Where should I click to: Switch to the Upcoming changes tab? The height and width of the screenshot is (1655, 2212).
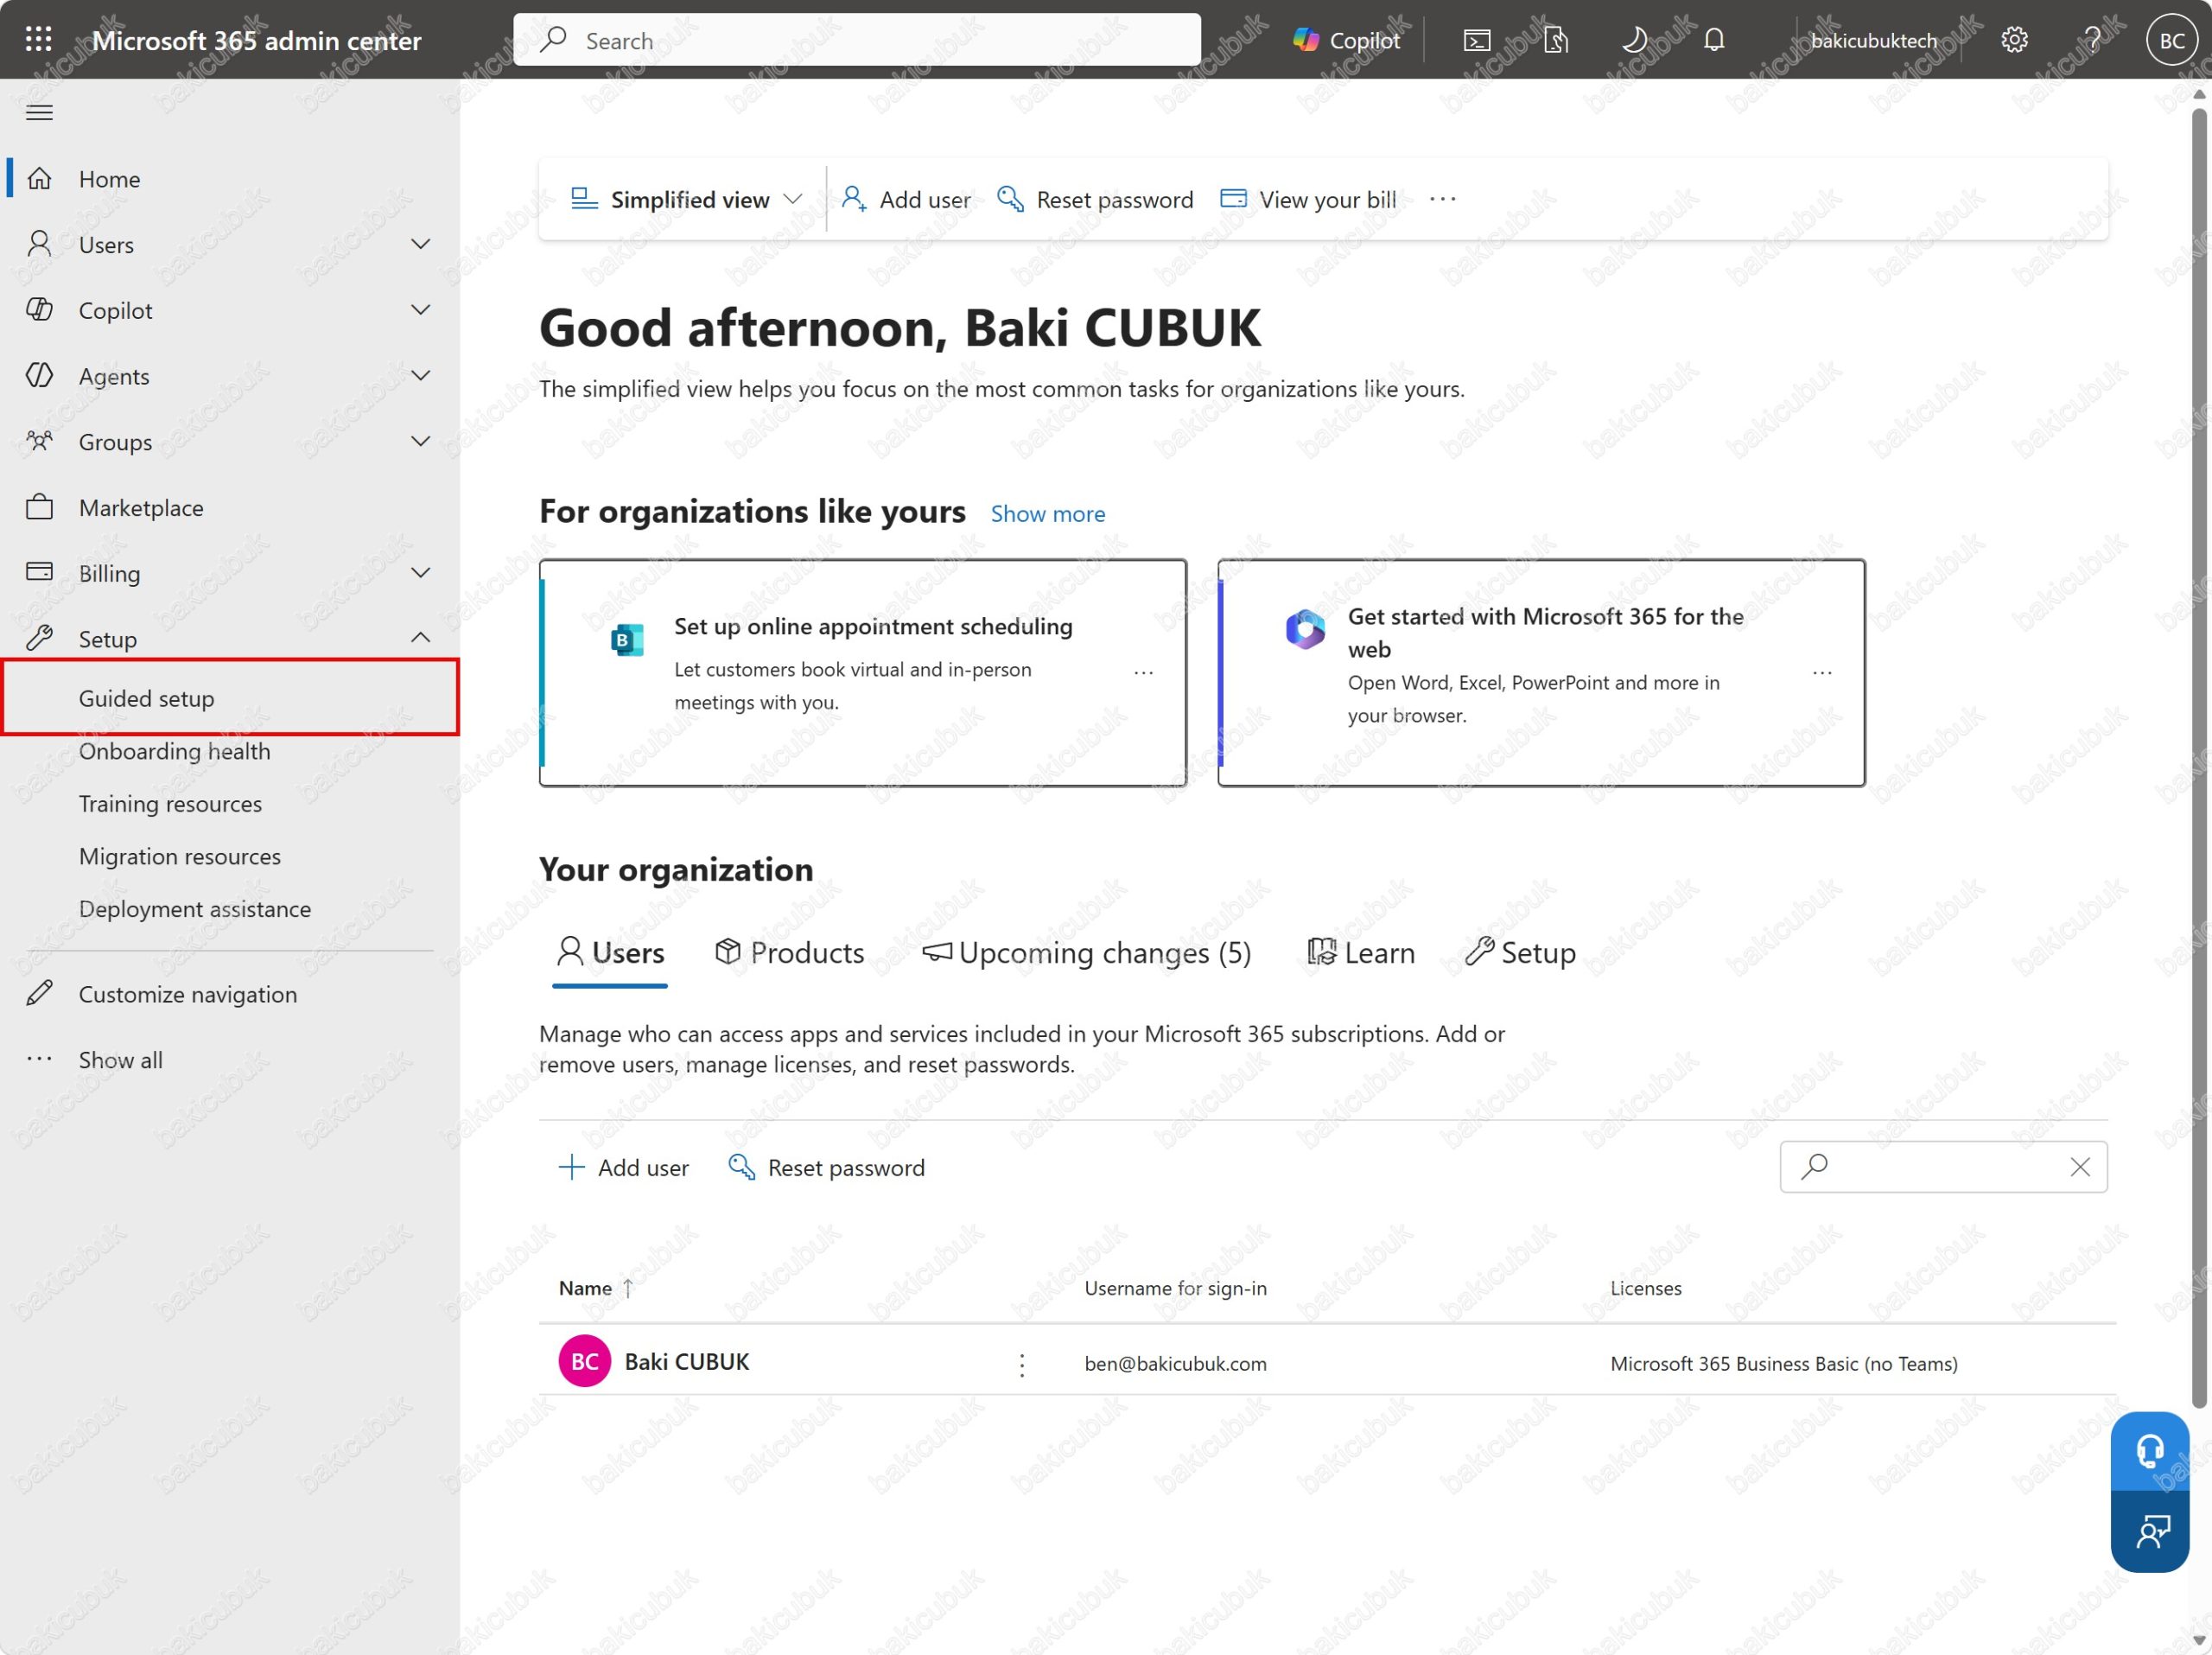(x=1086, y=952)
